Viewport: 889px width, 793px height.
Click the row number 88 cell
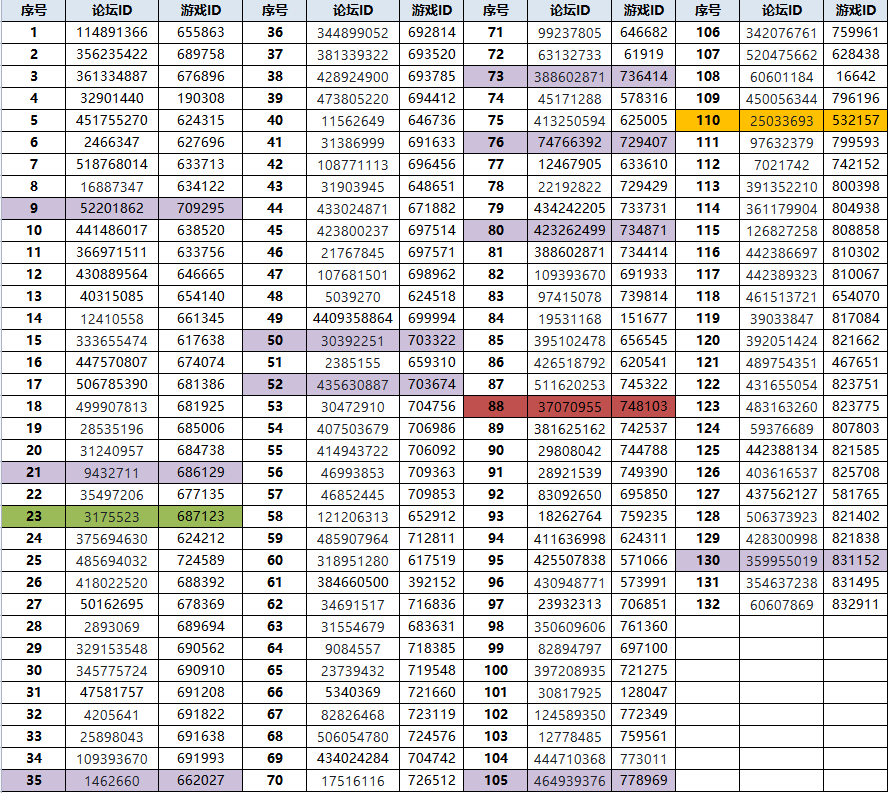[x=495, y=406]
